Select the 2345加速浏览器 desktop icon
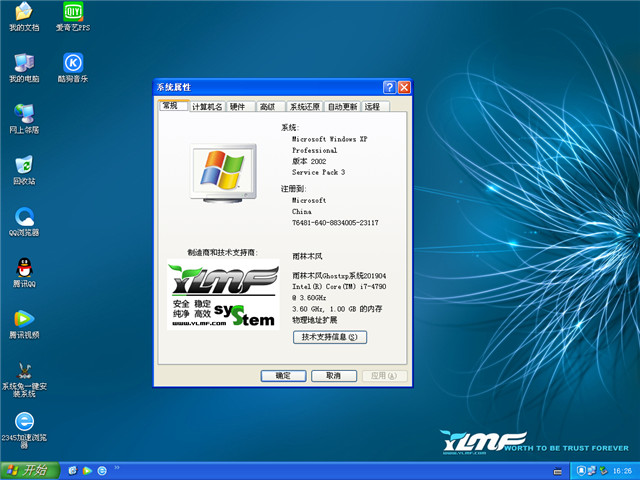 [x=24, y=431]
